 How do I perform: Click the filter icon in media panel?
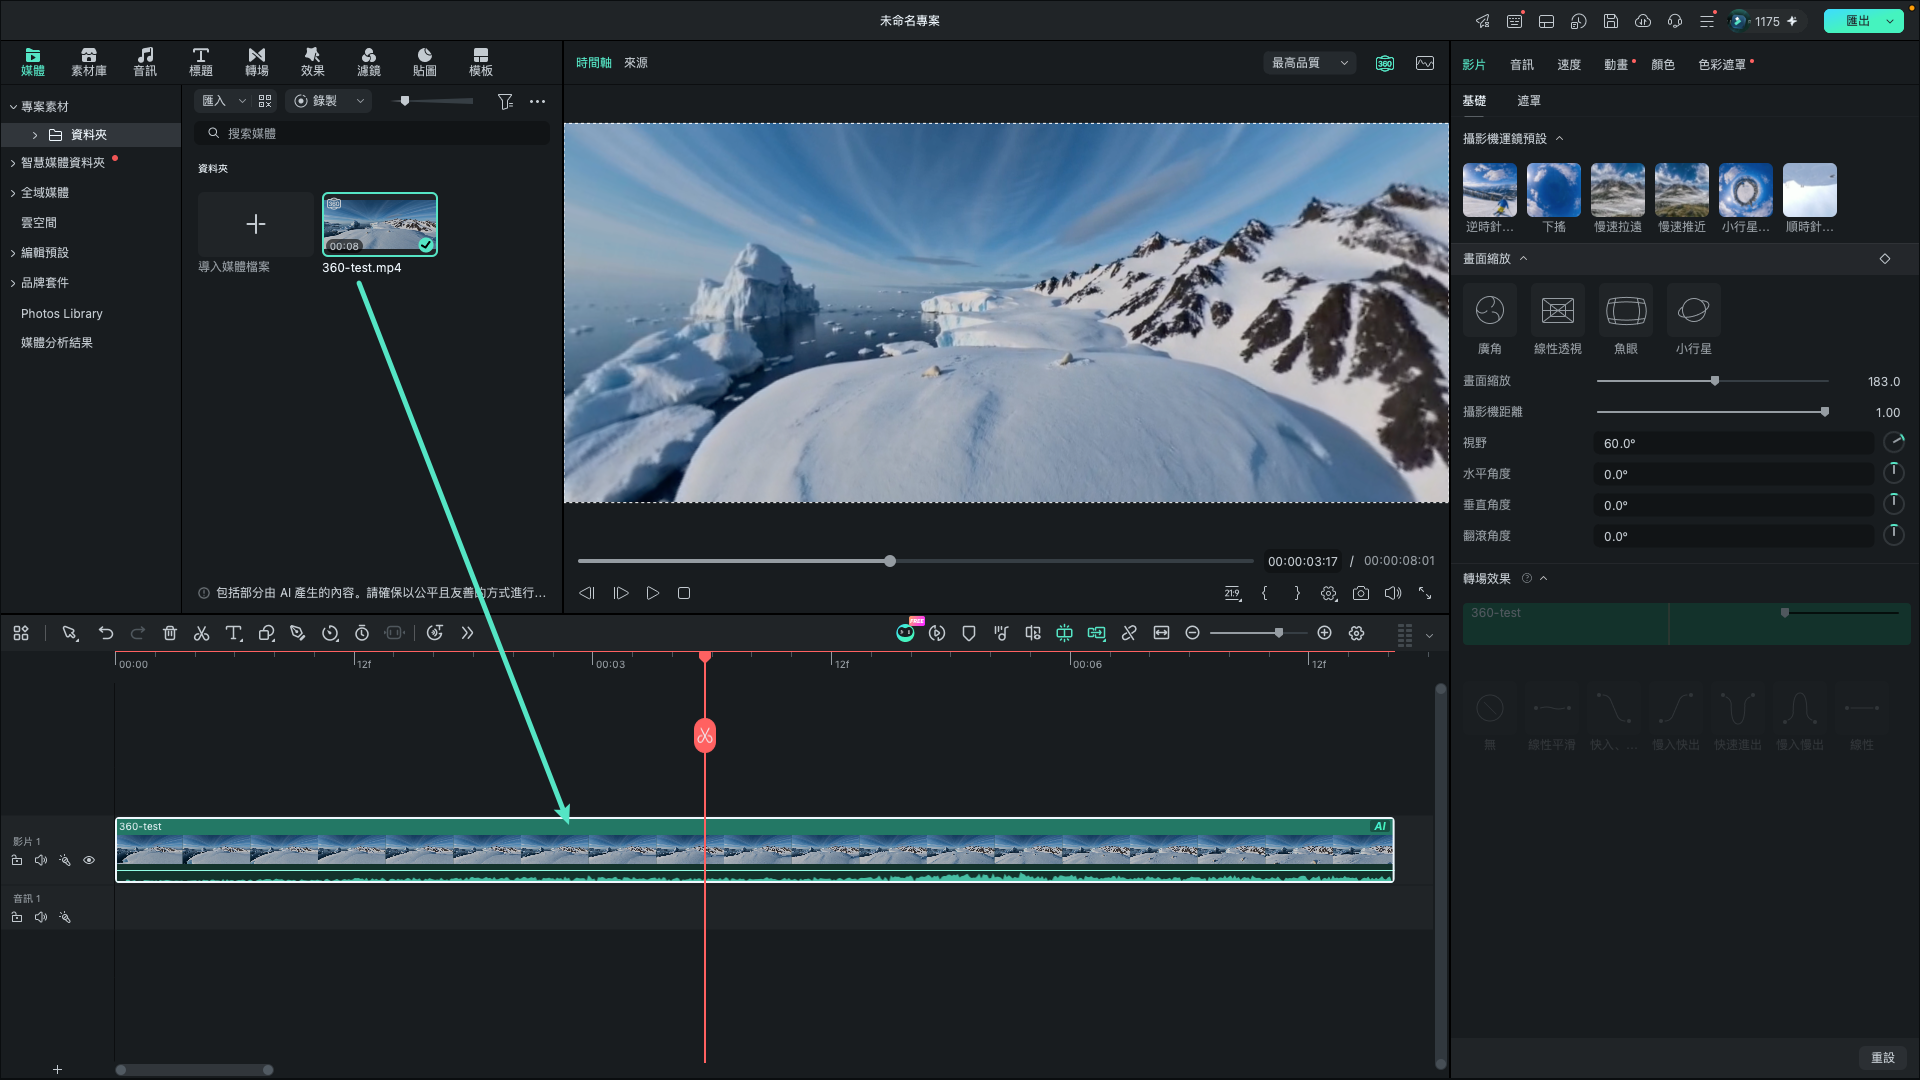pos(505,101)
